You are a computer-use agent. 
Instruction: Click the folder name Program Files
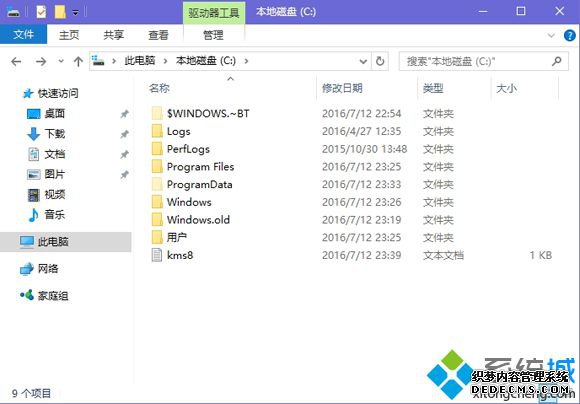200,167
